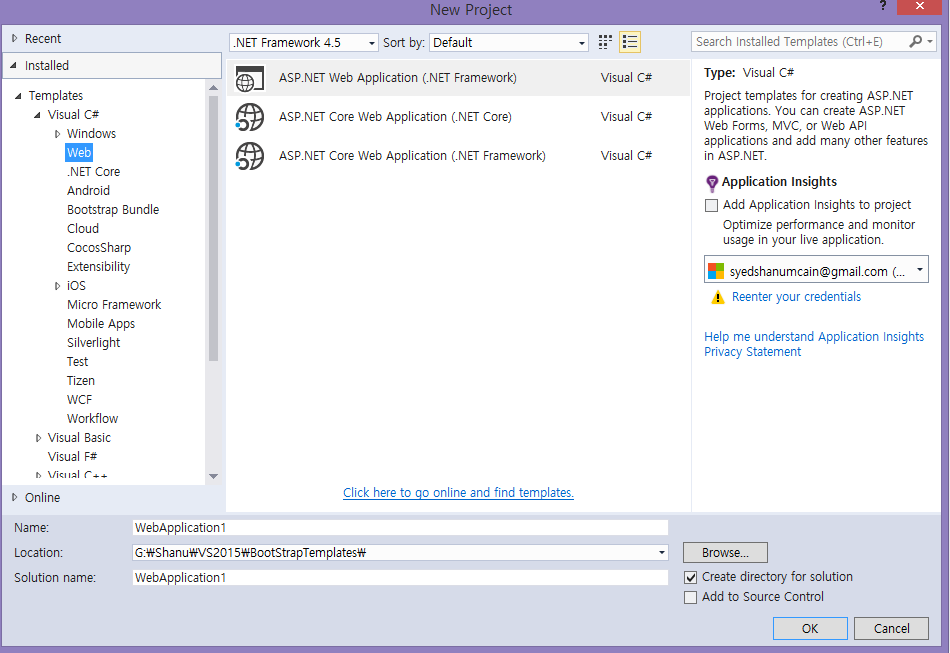Viewport: 950px width, 653px height.
Task: Click the Solution name input field
Action: click(400, 578)
